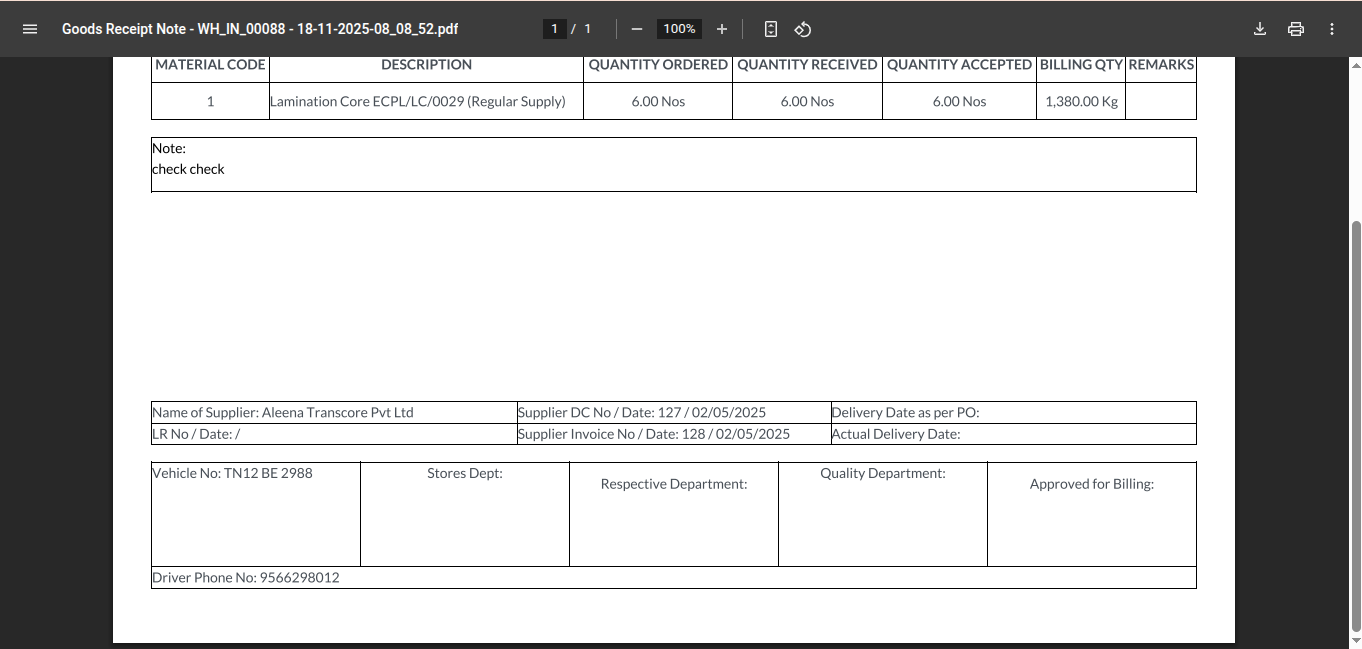Click the scroll down arrow

point(1355,641)
